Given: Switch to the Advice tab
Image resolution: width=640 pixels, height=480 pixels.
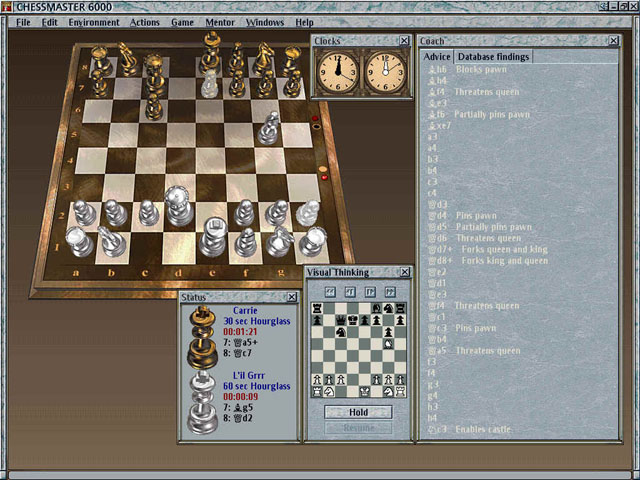Looking at the screenshot, I should coord(437,57).
